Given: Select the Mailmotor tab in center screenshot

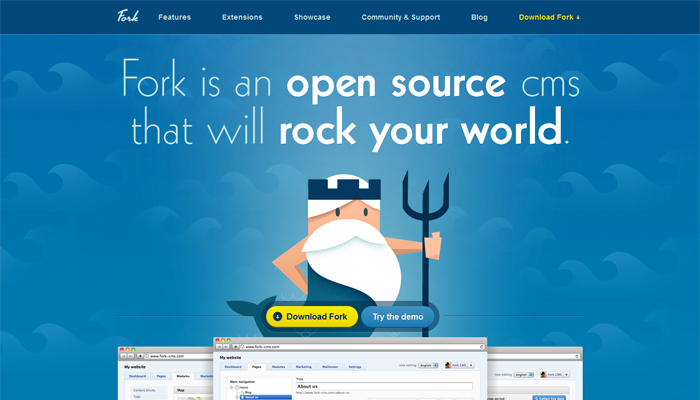Looking at the screenshot, I should 330,367.
